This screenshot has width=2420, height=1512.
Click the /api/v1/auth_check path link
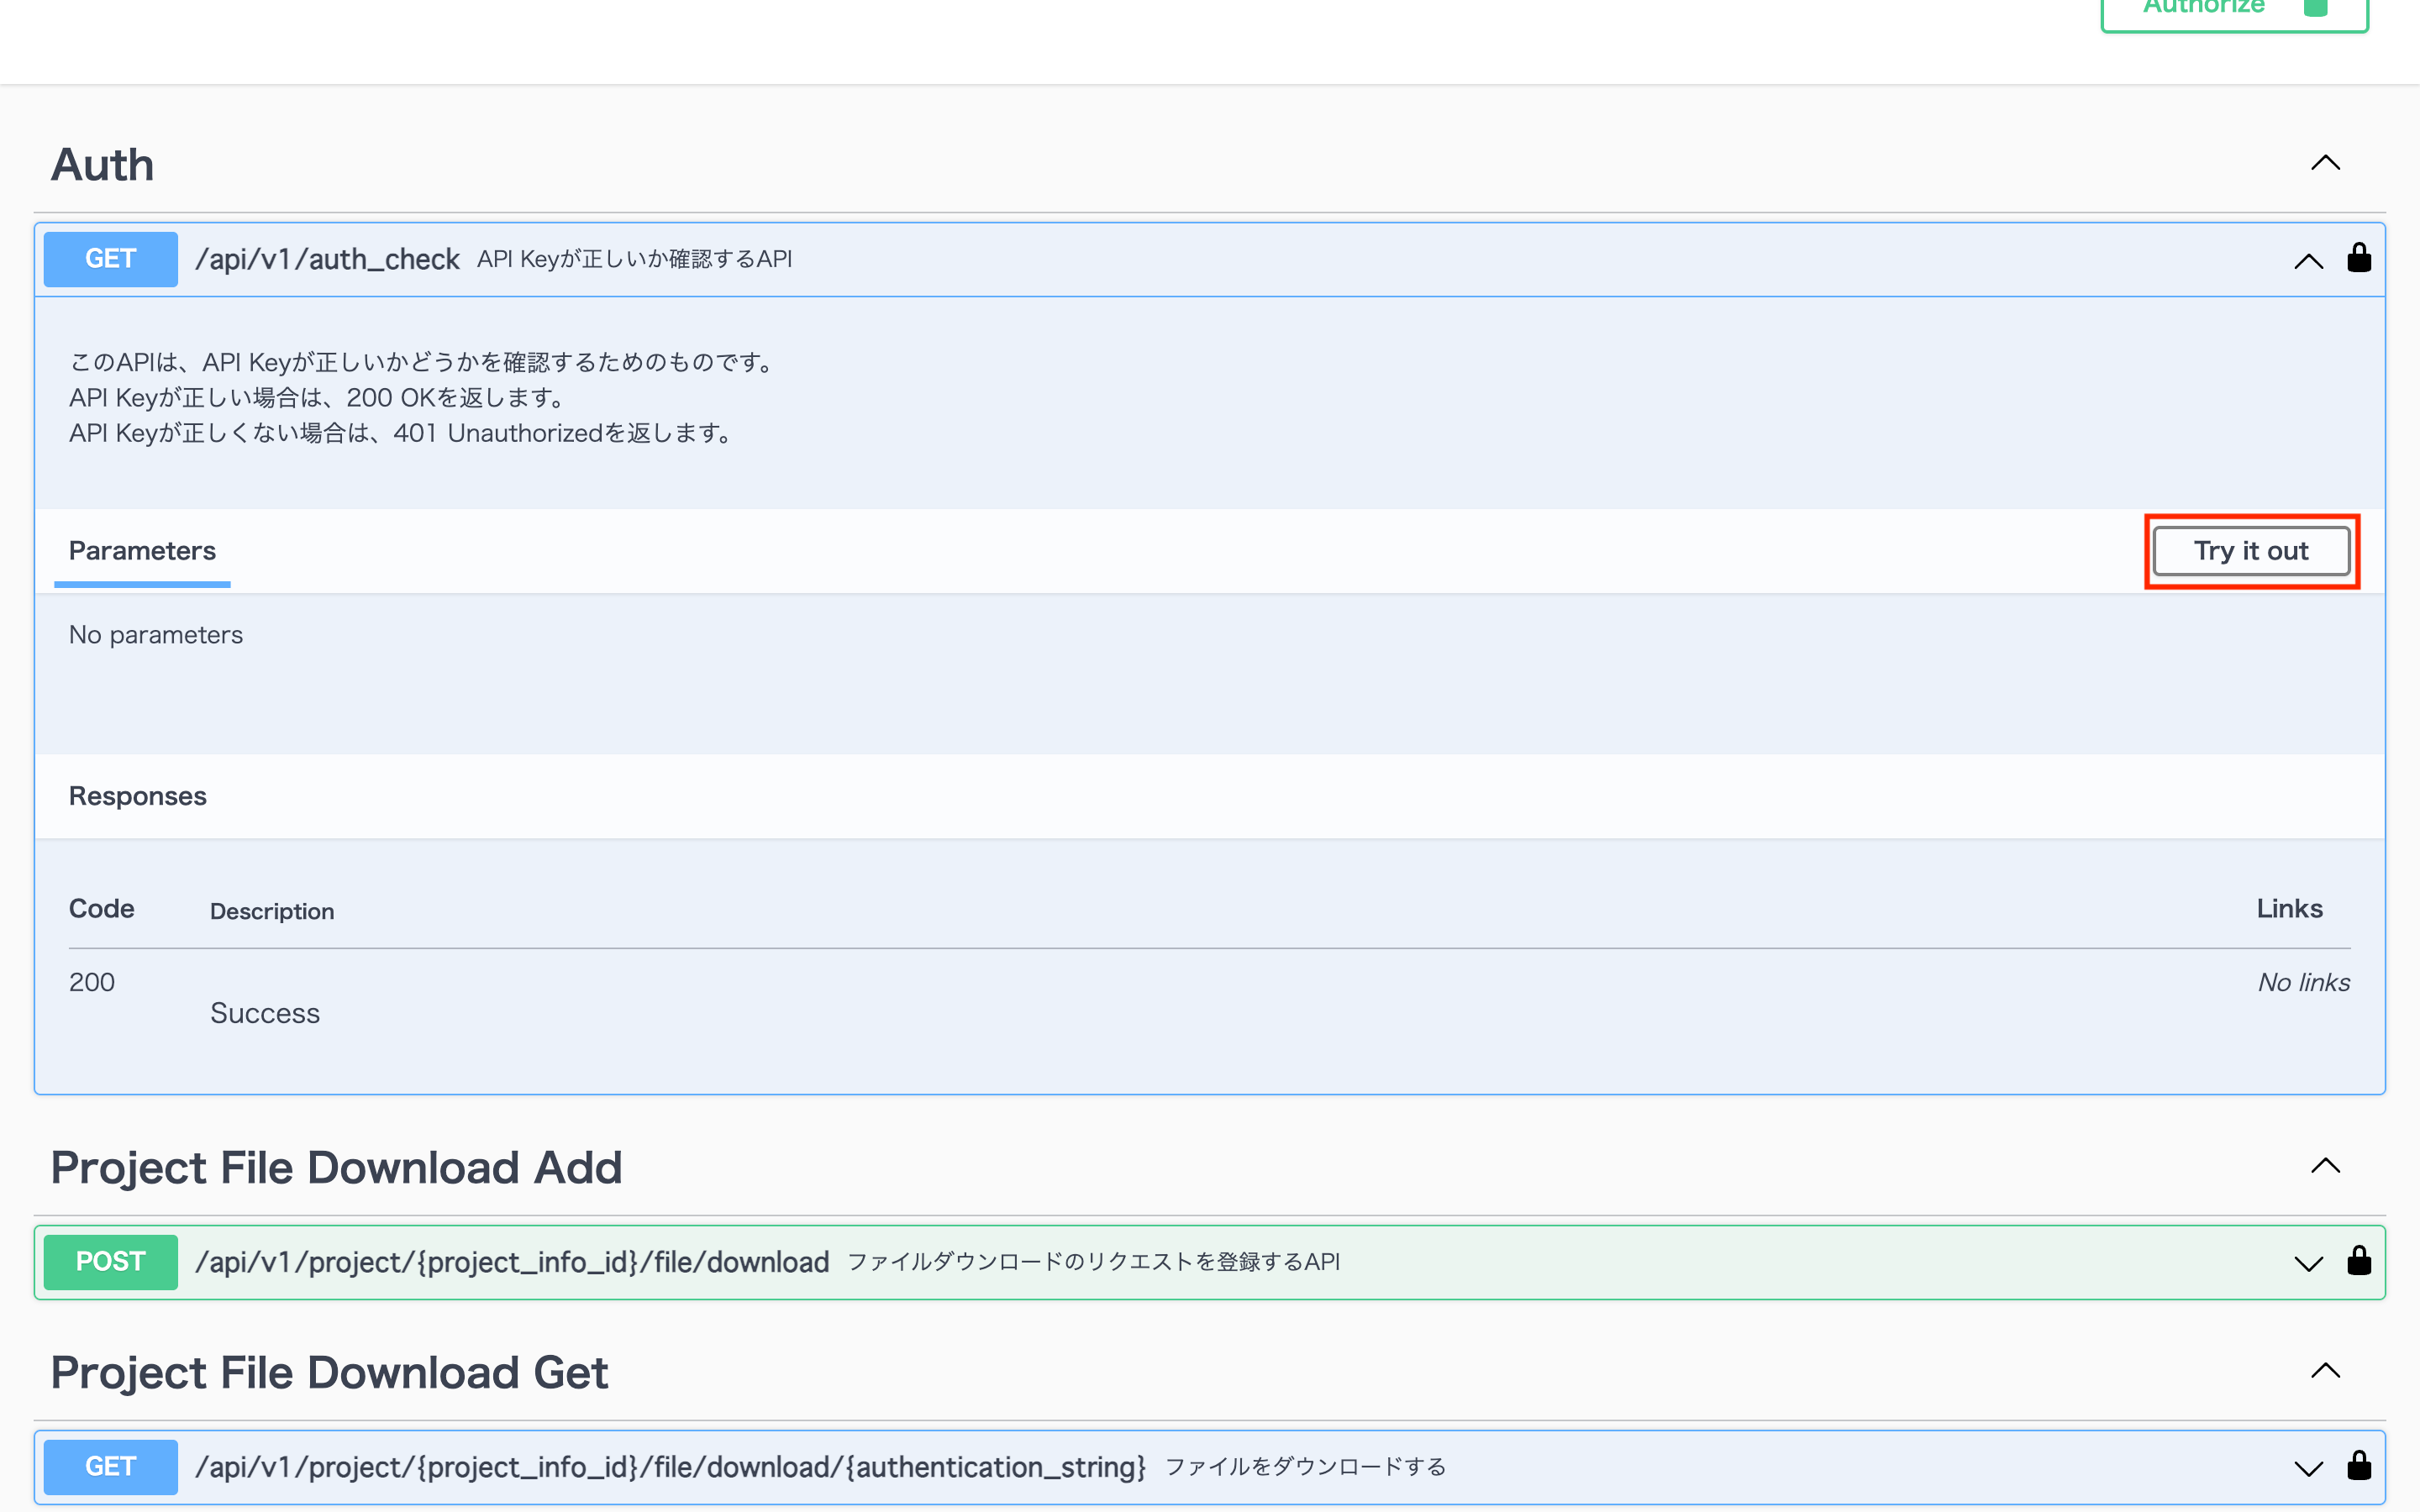tap(327, 260)
